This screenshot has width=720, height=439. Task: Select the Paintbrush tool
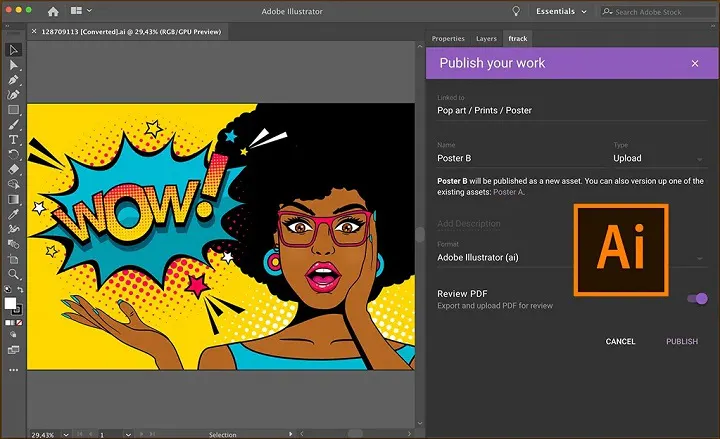[x=13, y=124]
